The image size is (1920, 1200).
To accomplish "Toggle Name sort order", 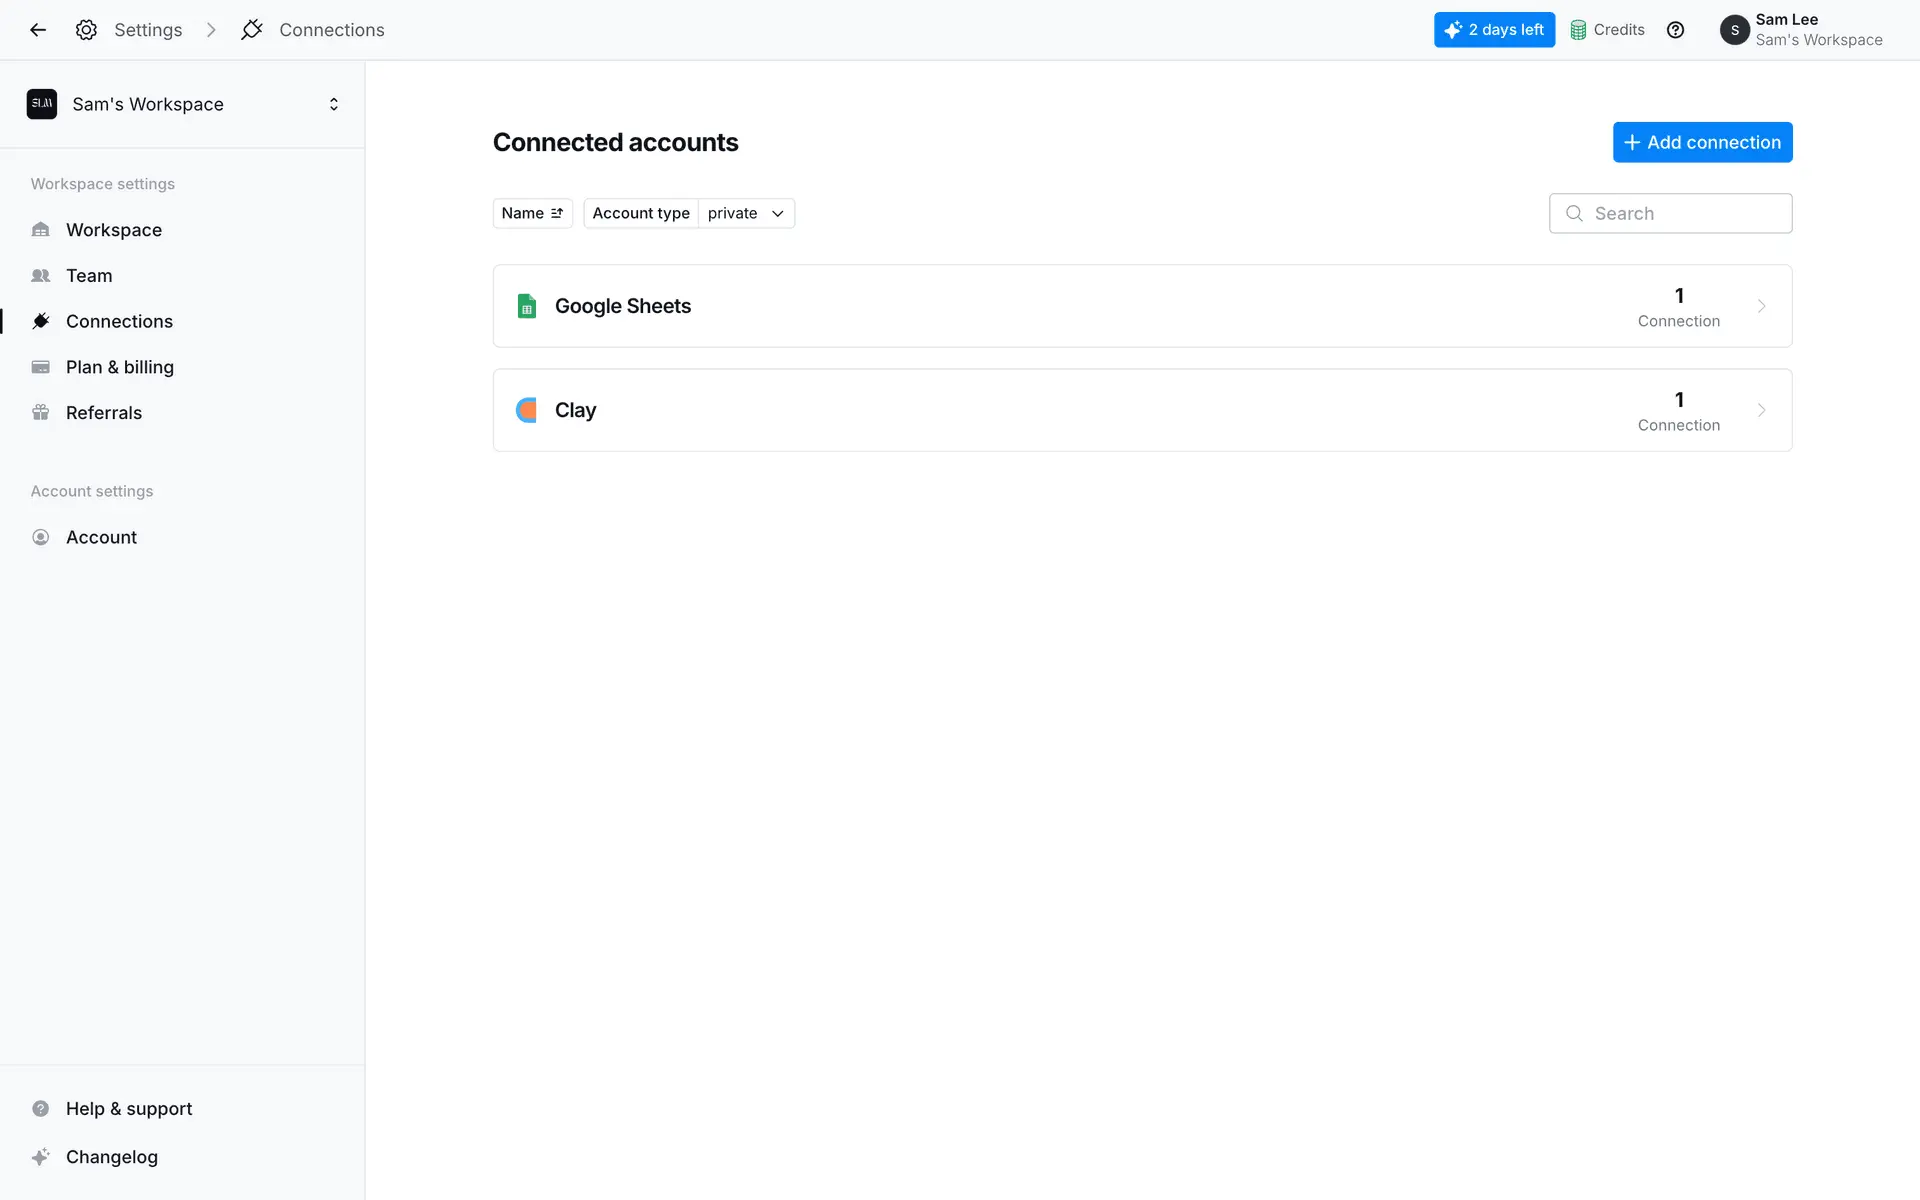I will (x=532, y=213).
